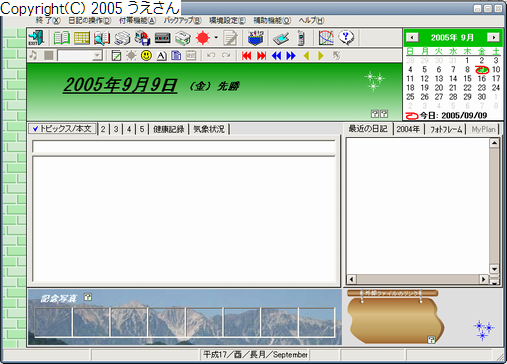Go to next entry with blue forward arrows
This screenshot has width=507, height=364.
pos(291,56)
